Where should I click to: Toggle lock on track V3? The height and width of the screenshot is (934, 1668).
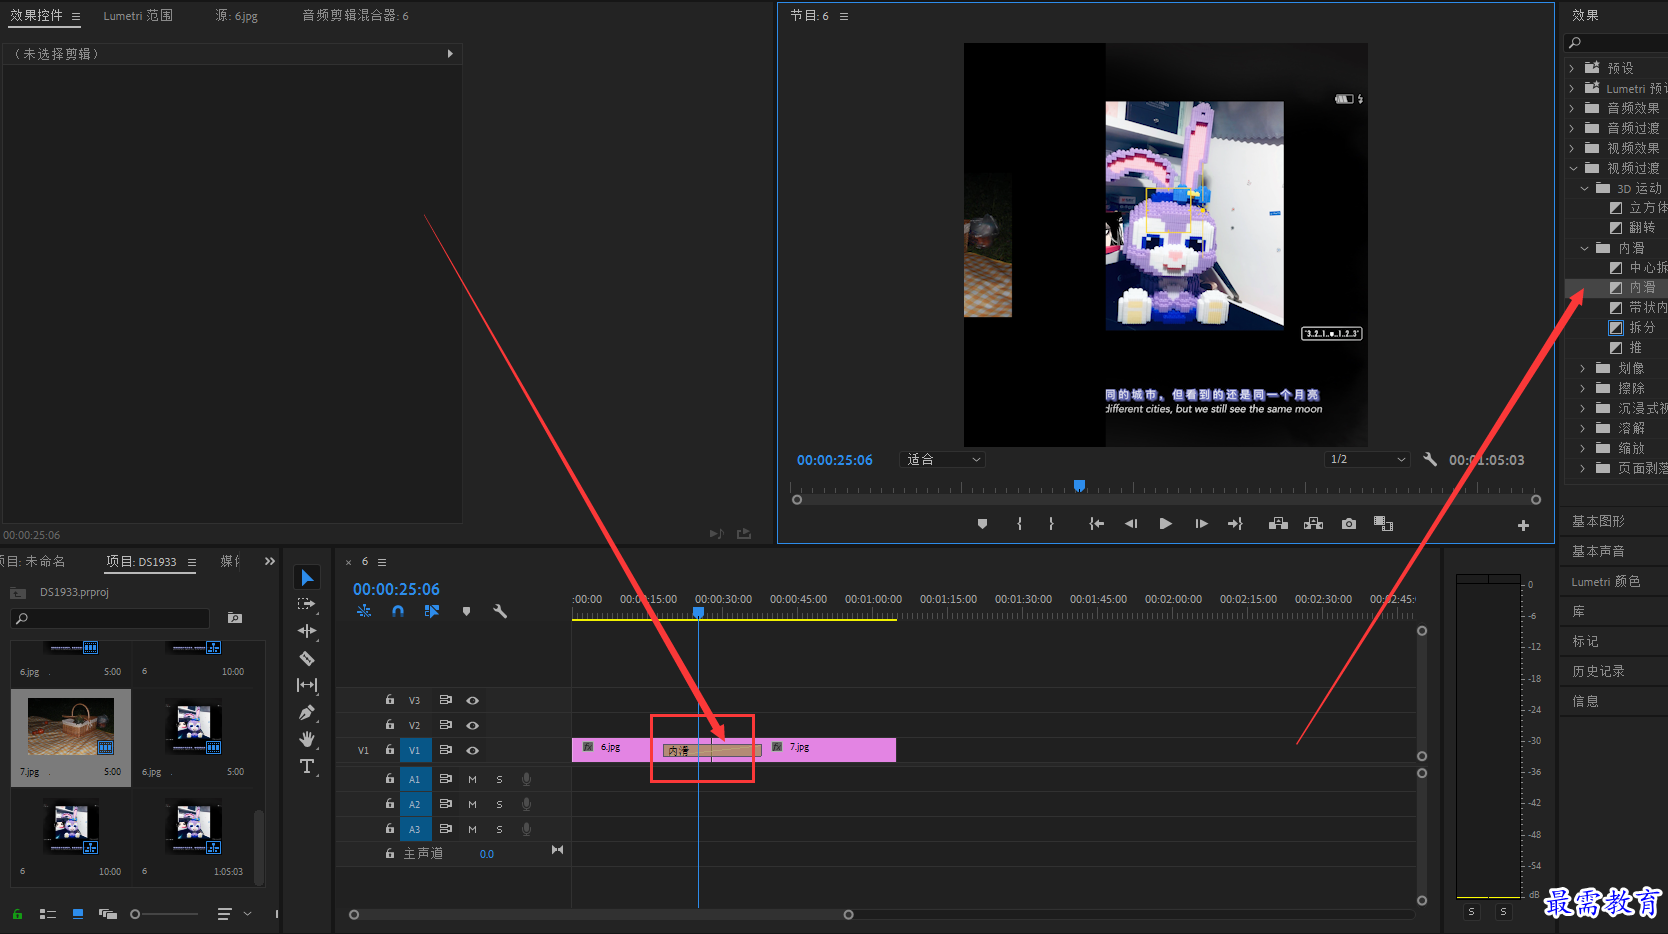tap(390, 700)
